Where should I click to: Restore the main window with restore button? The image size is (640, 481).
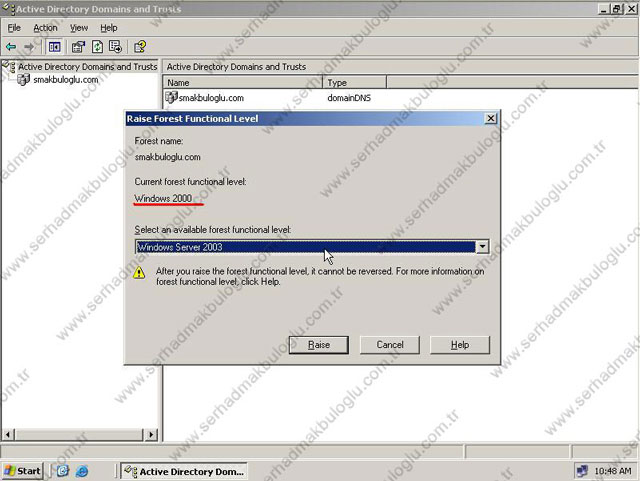click(x=617, y=9)
